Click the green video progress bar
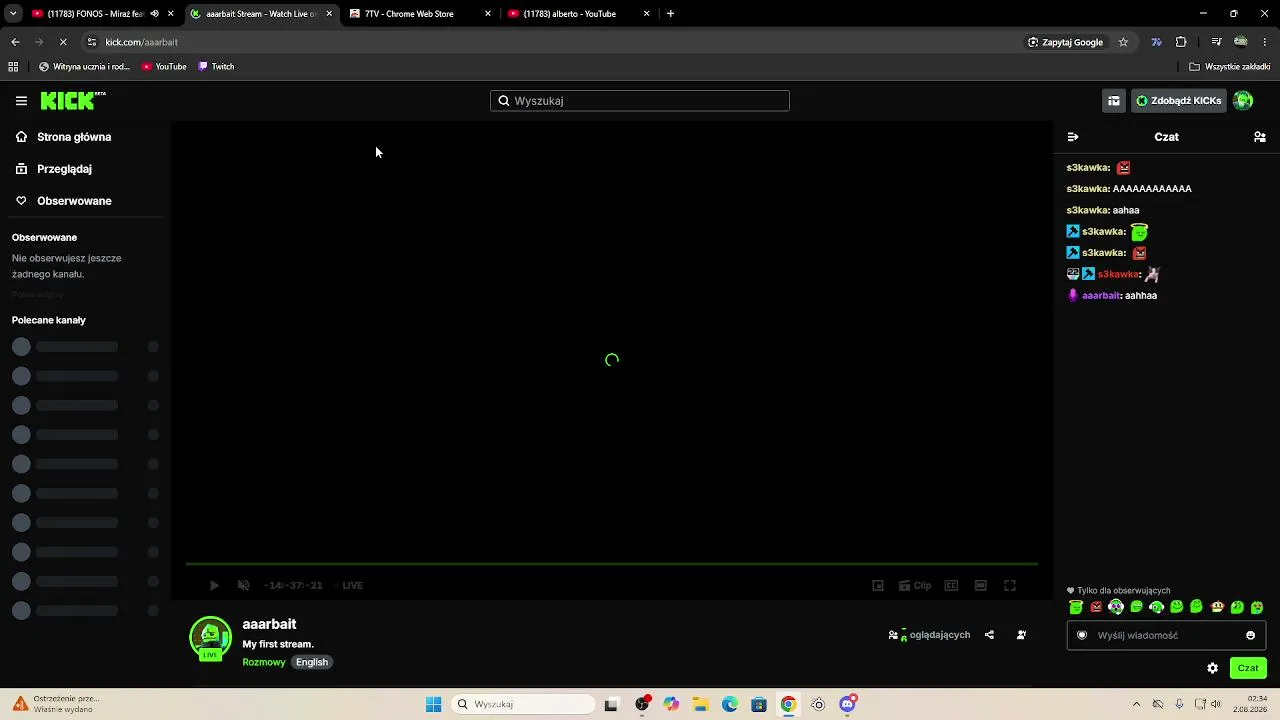Image resolution: width=1280 pixels, height=720 pixels. (612, 564)
